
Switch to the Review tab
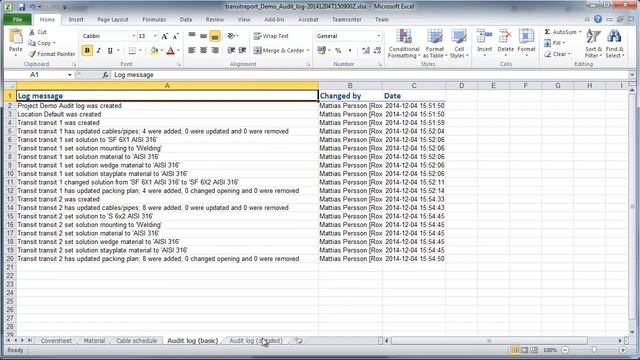coord(215,20)
